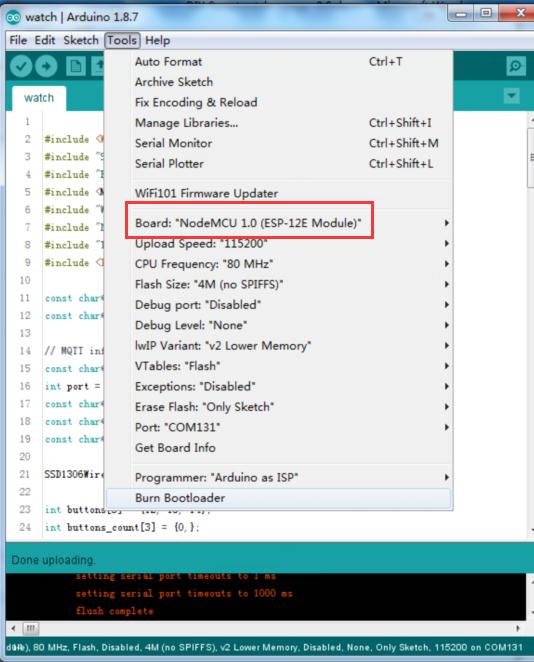Choose Archive Sketch
Screen dimensions: 534x662
coord(279,82)
